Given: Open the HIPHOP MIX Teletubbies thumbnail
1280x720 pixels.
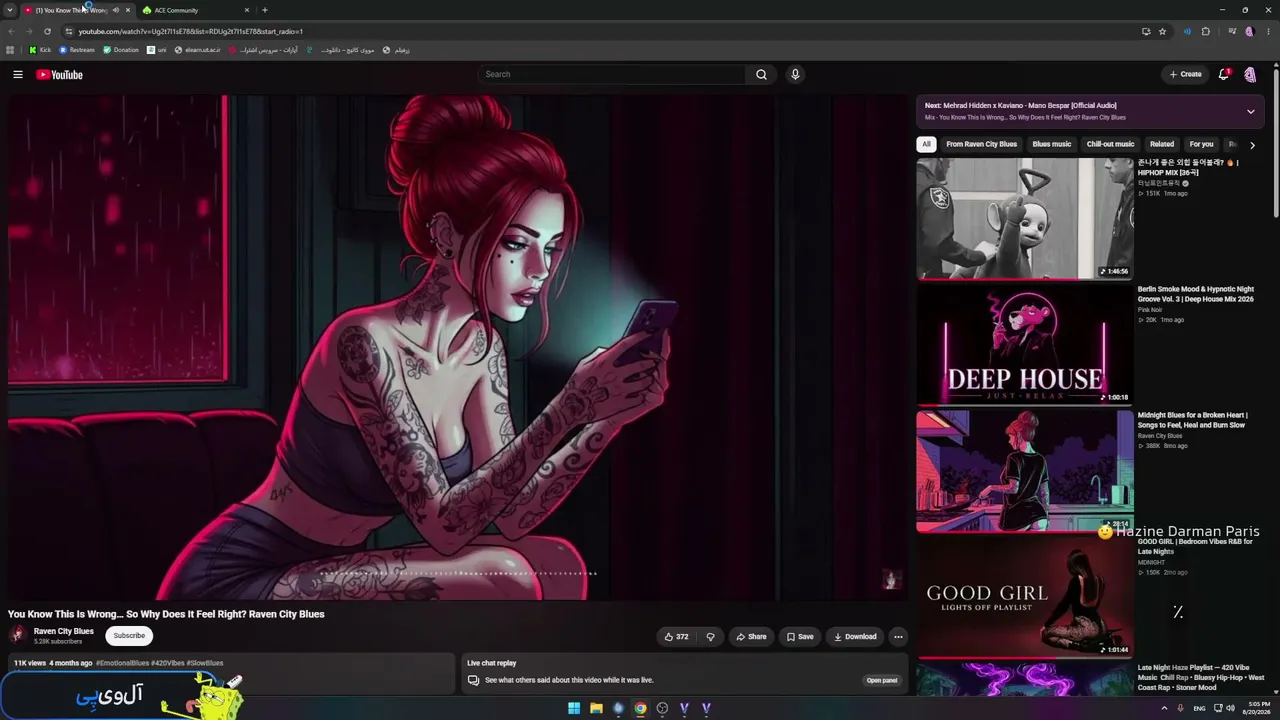Looking at the screenshot, I should (1025, 219).
